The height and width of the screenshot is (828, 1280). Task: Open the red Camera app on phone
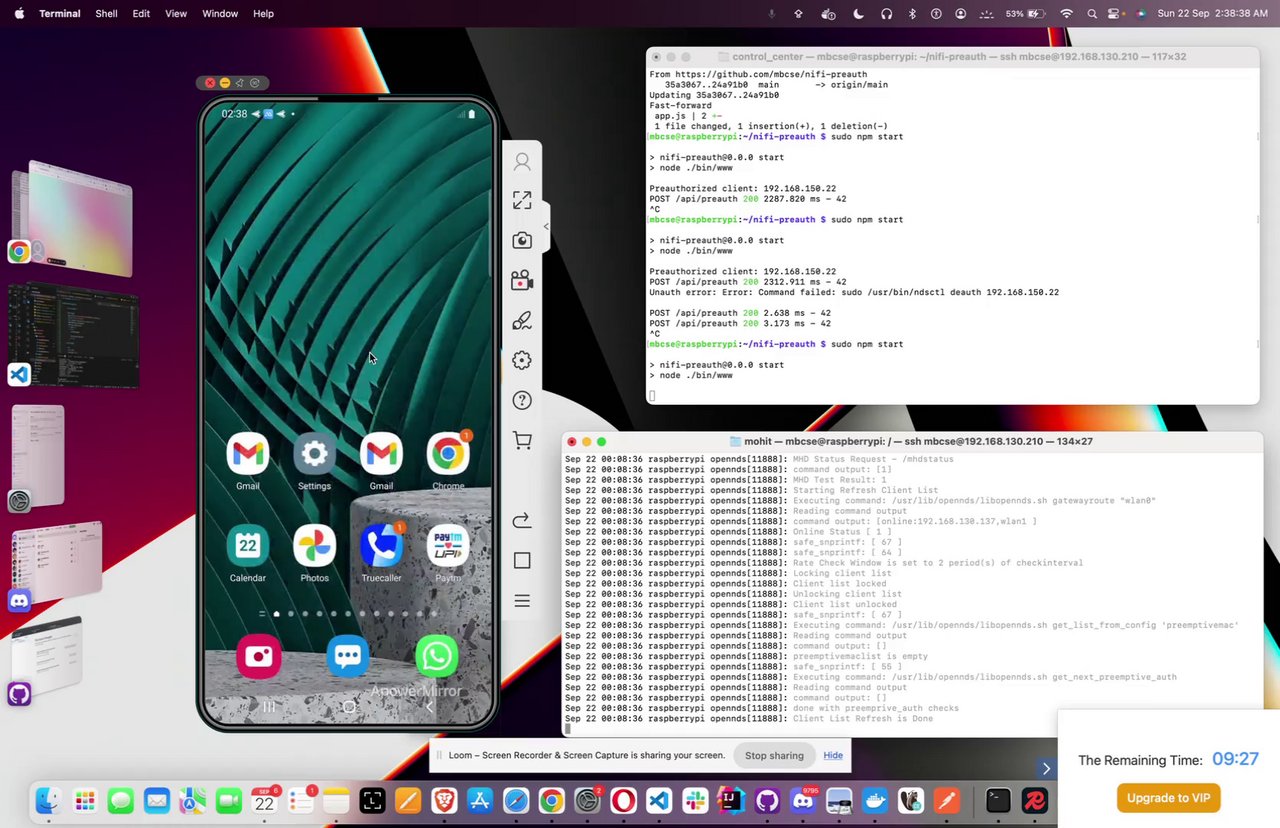(259, 657)
